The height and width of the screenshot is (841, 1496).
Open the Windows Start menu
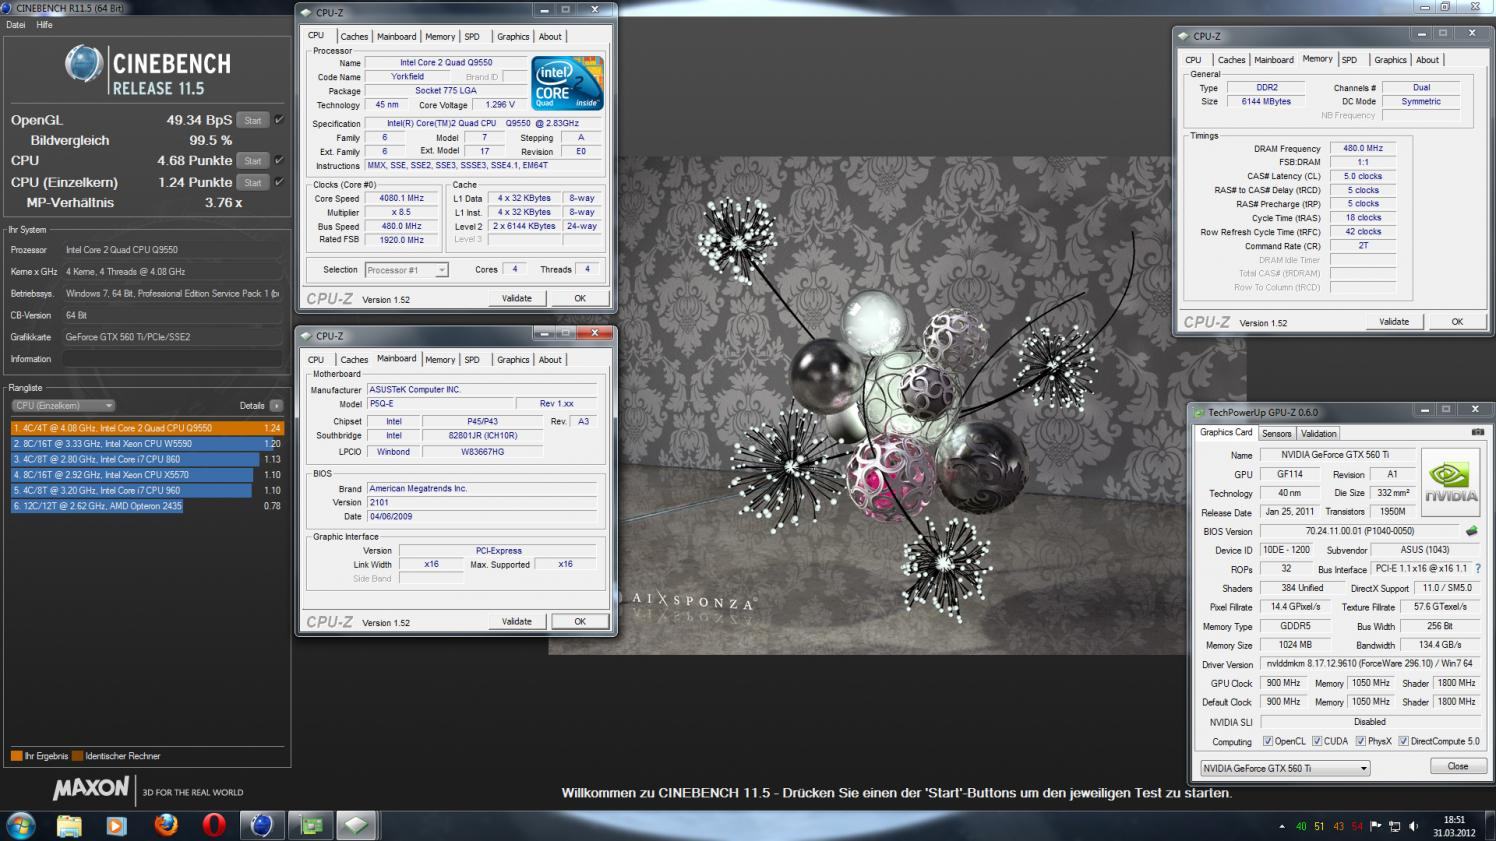[21, 825]
